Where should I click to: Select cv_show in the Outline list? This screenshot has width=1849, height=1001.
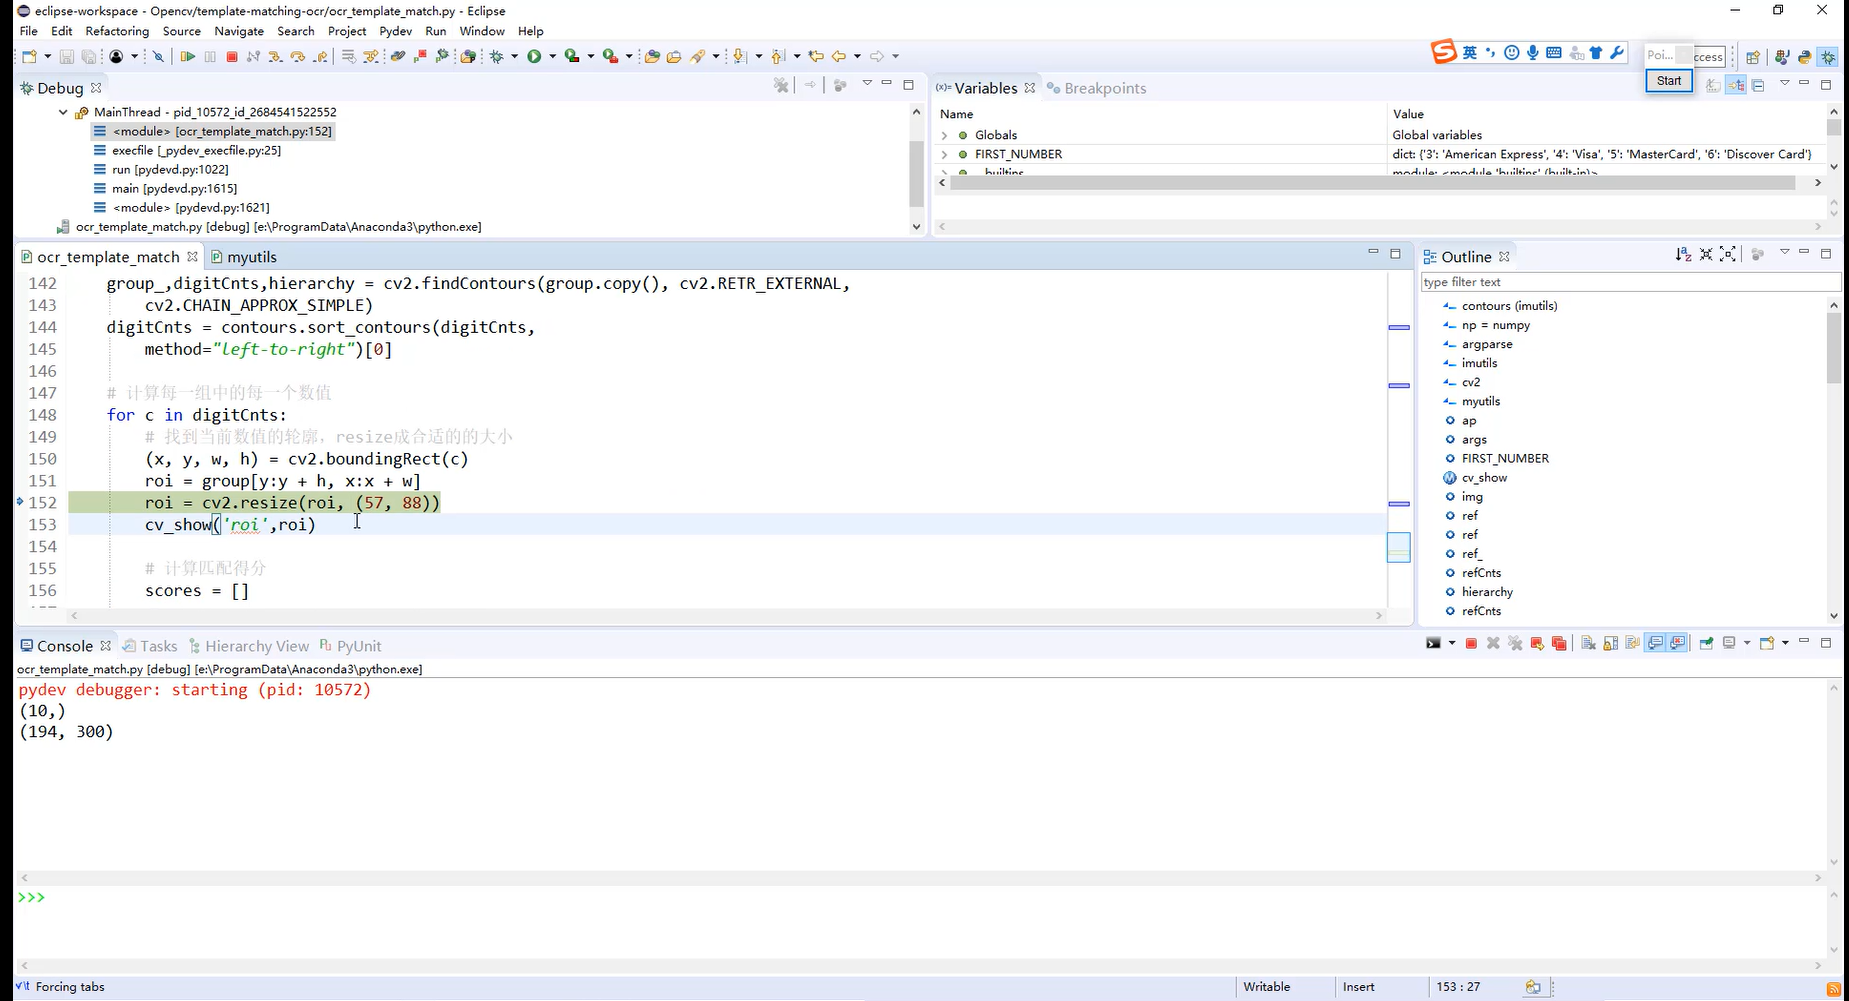click(x=1484, y=478)
